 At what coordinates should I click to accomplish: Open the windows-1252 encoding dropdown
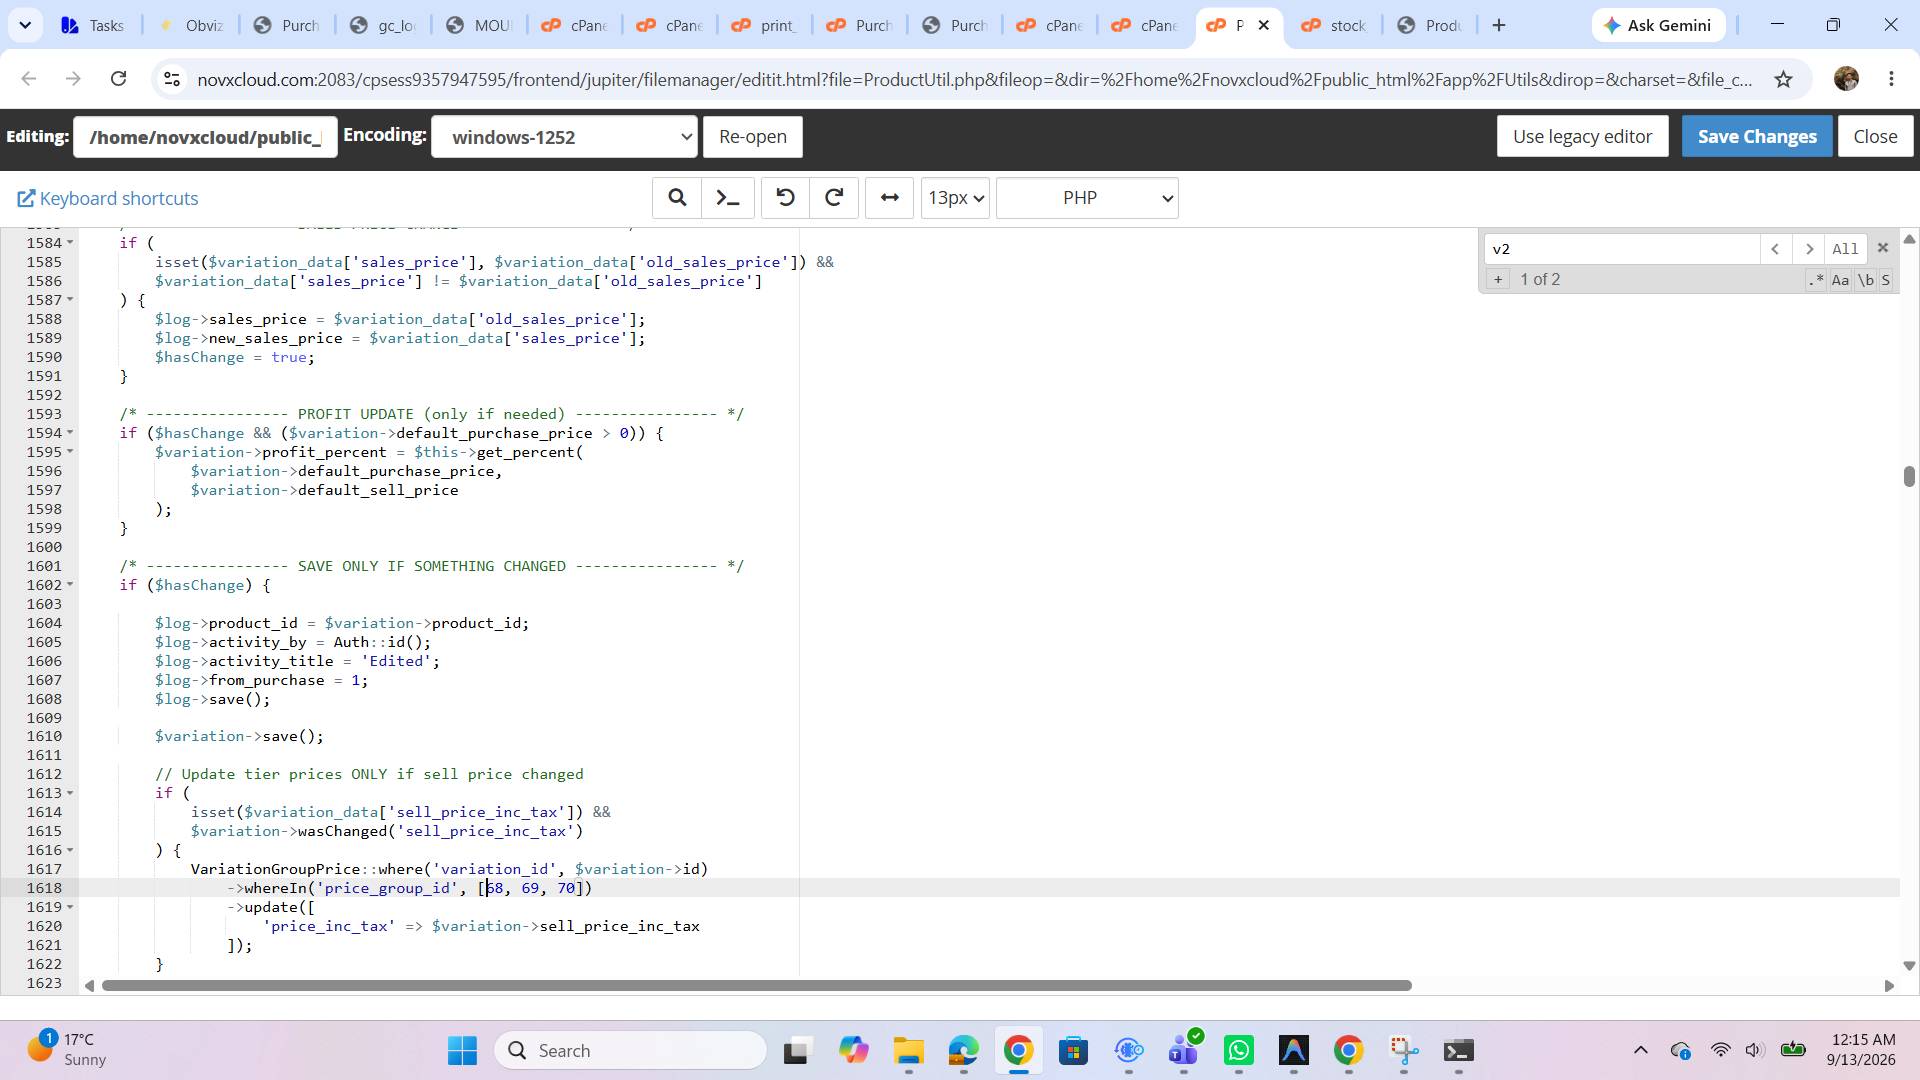pos(564,137)
